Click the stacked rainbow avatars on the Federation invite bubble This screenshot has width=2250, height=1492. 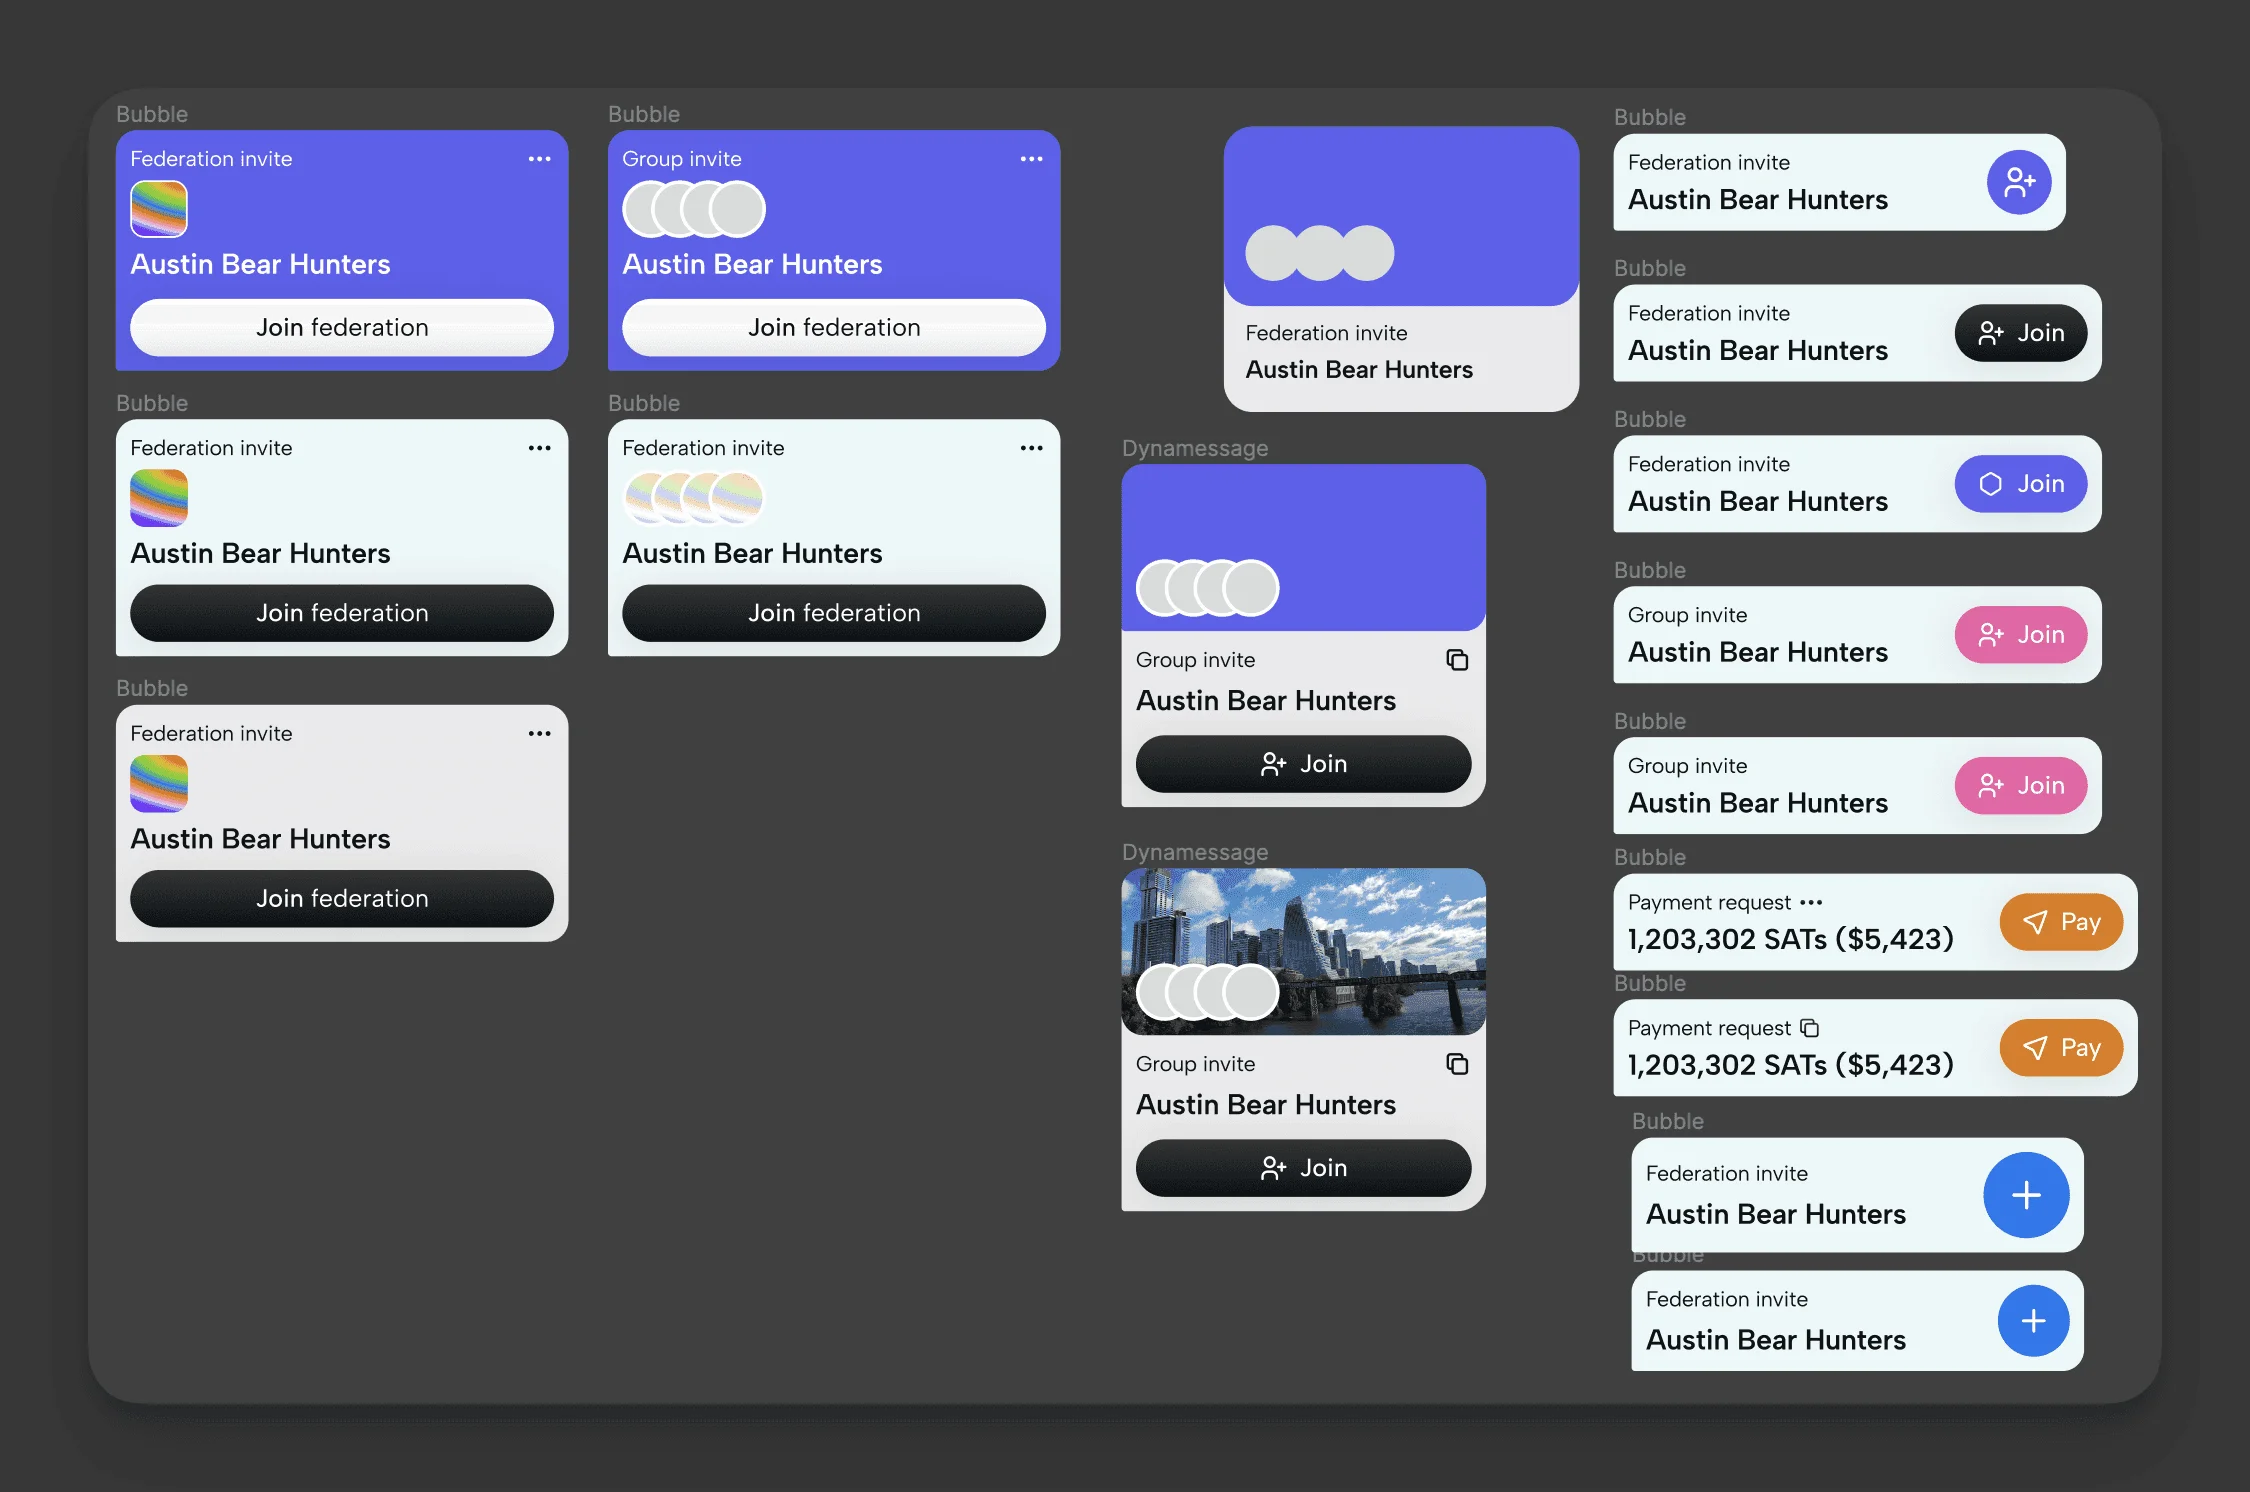pyautogui.click(x=693, y=495)
